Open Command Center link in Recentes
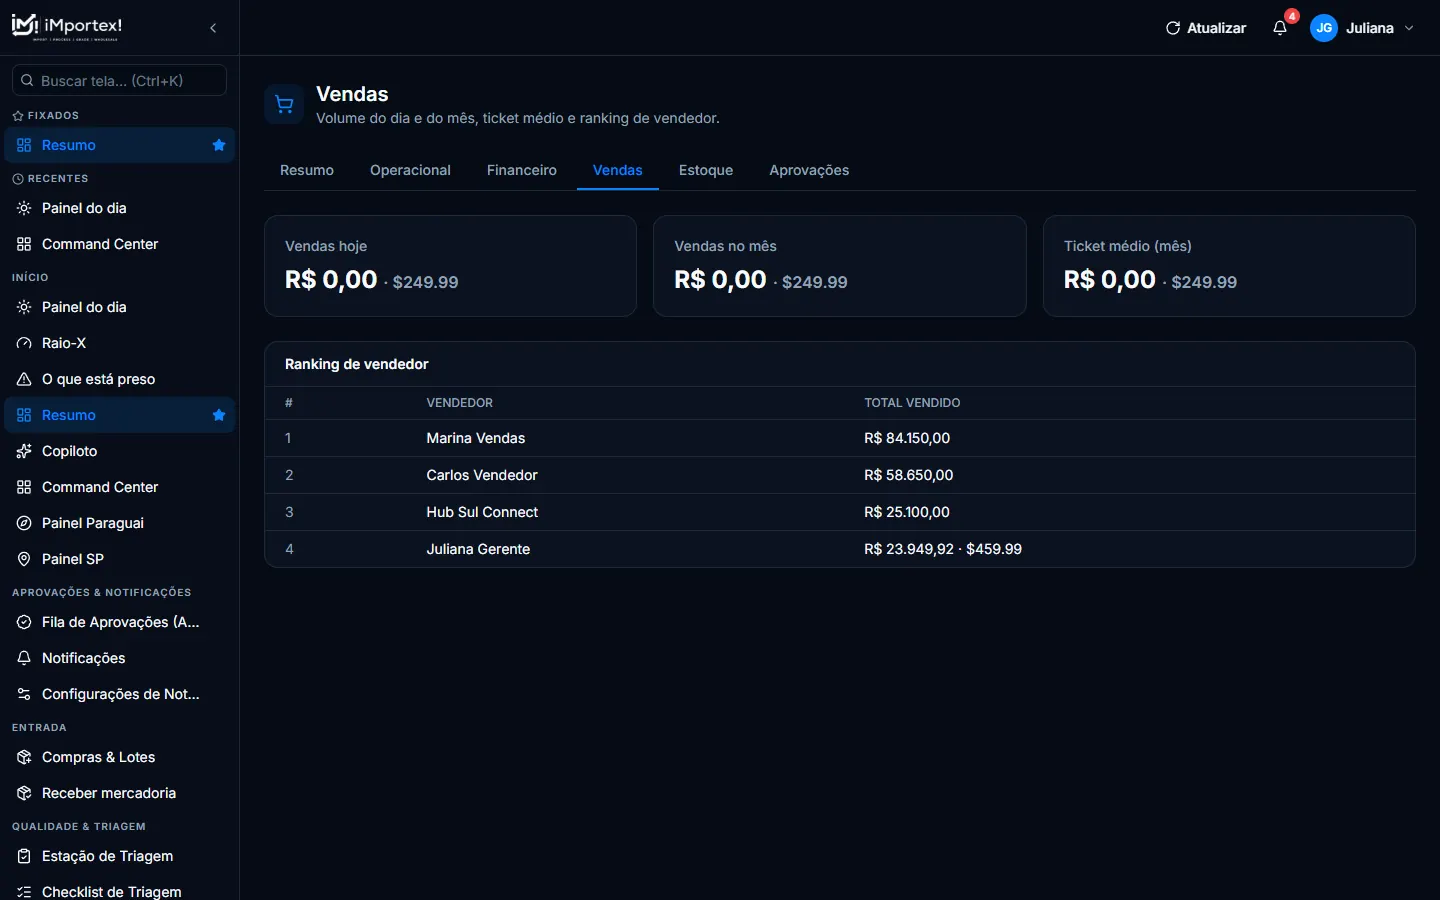This screenshot has height=900, width=1440. point(100,244)
